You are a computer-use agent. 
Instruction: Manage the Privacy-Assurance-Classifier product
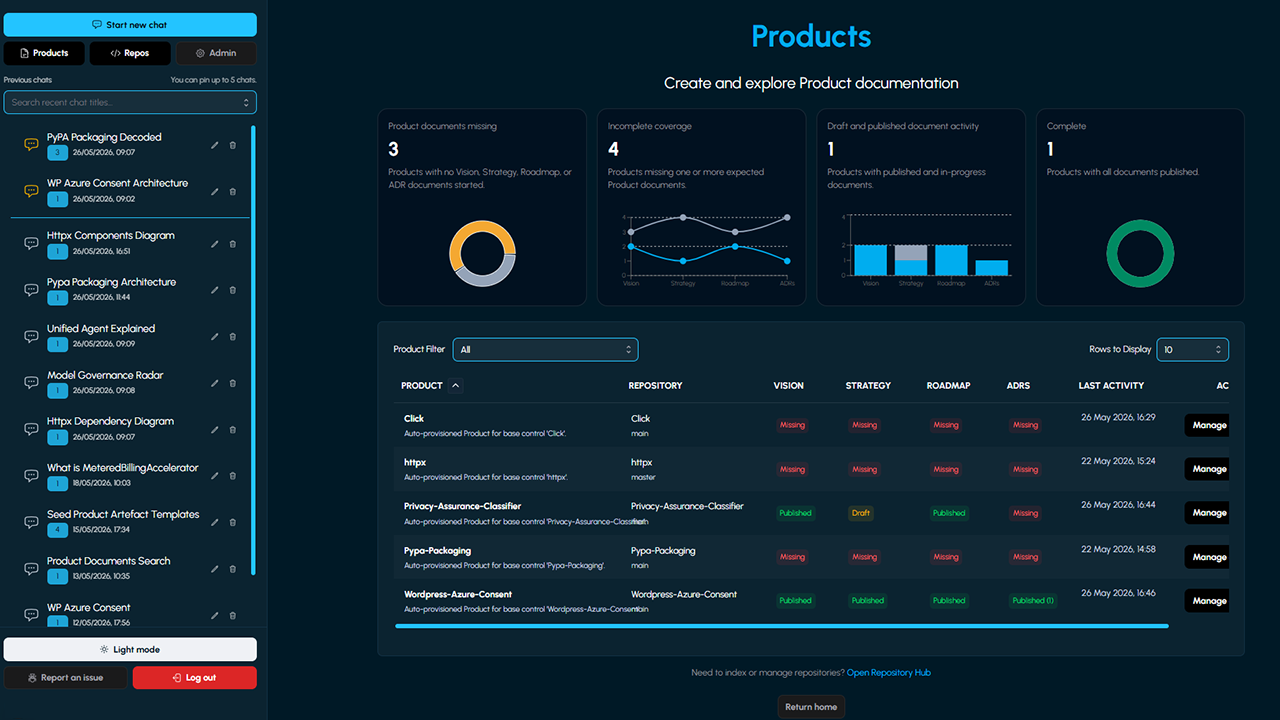pyautogui.click(x=1207, y=513)
